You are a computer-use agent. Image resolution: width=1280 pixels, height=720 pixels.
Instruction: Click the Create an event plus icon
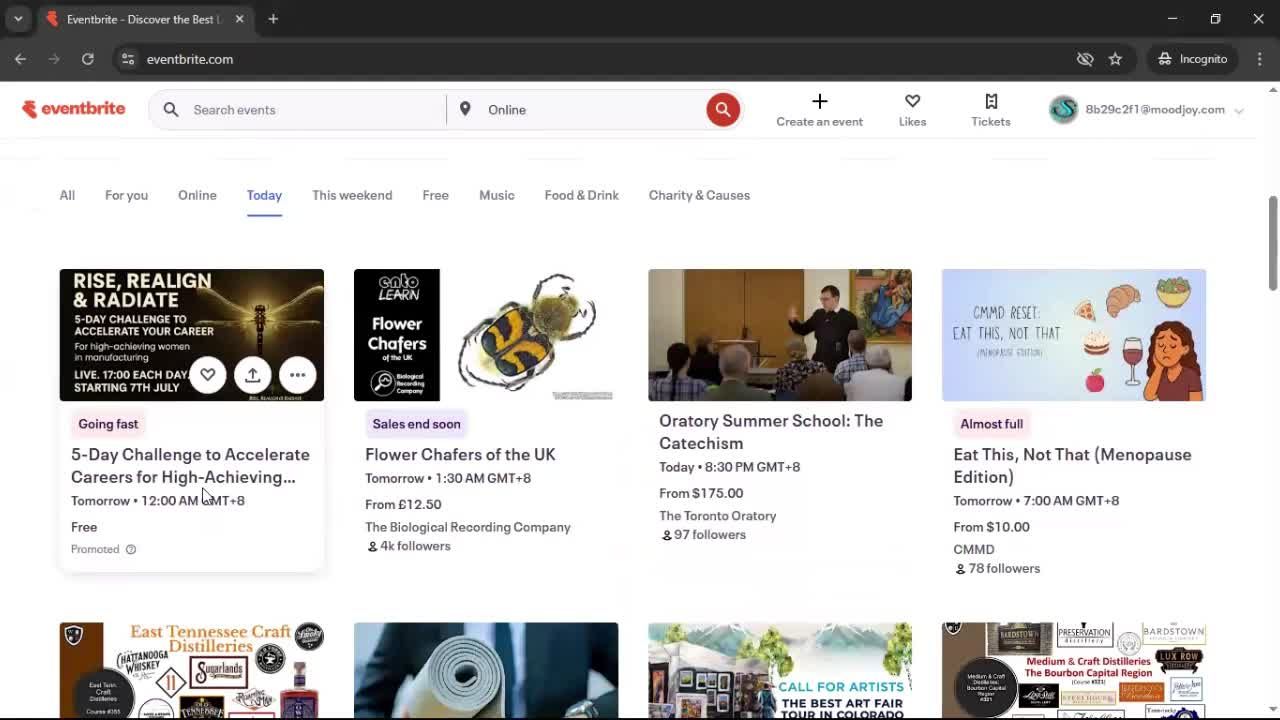click(x=819, y=101)
